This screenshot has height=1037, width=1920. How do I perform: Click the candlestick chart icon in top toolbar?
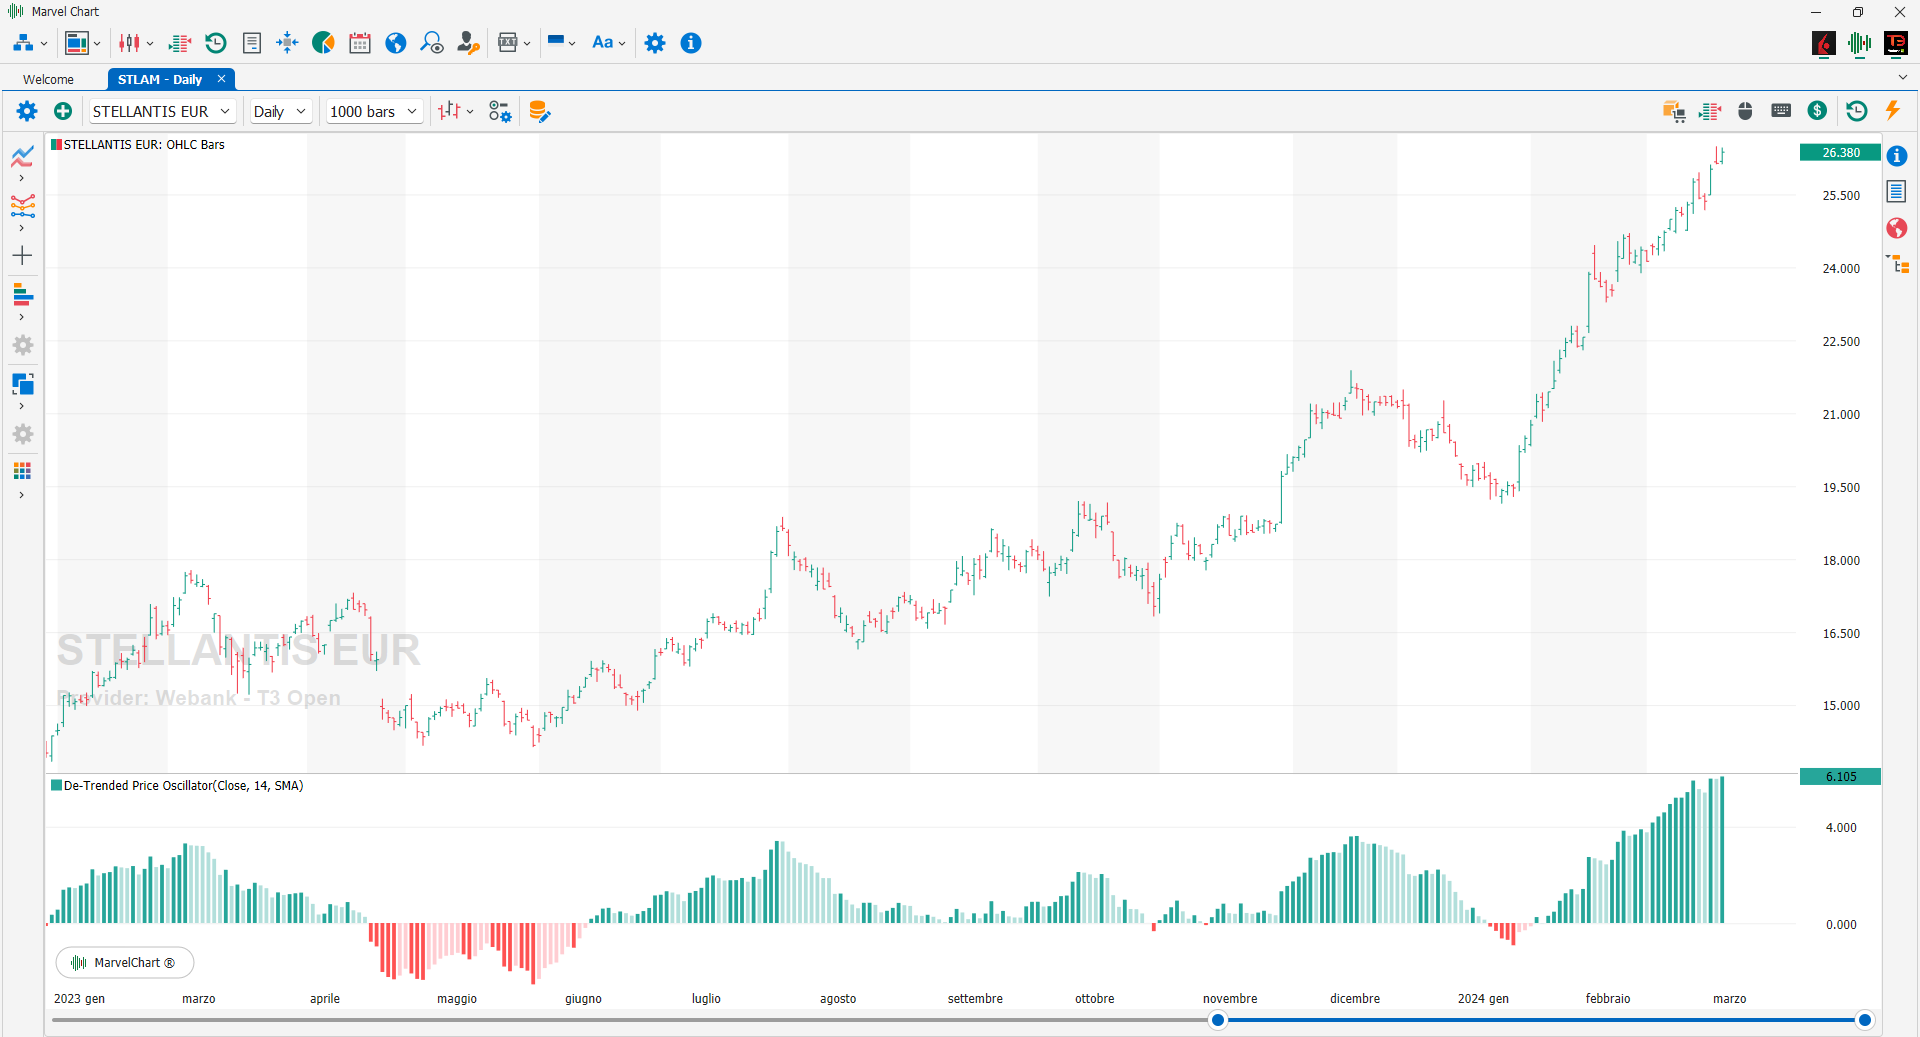pos(129,43)
